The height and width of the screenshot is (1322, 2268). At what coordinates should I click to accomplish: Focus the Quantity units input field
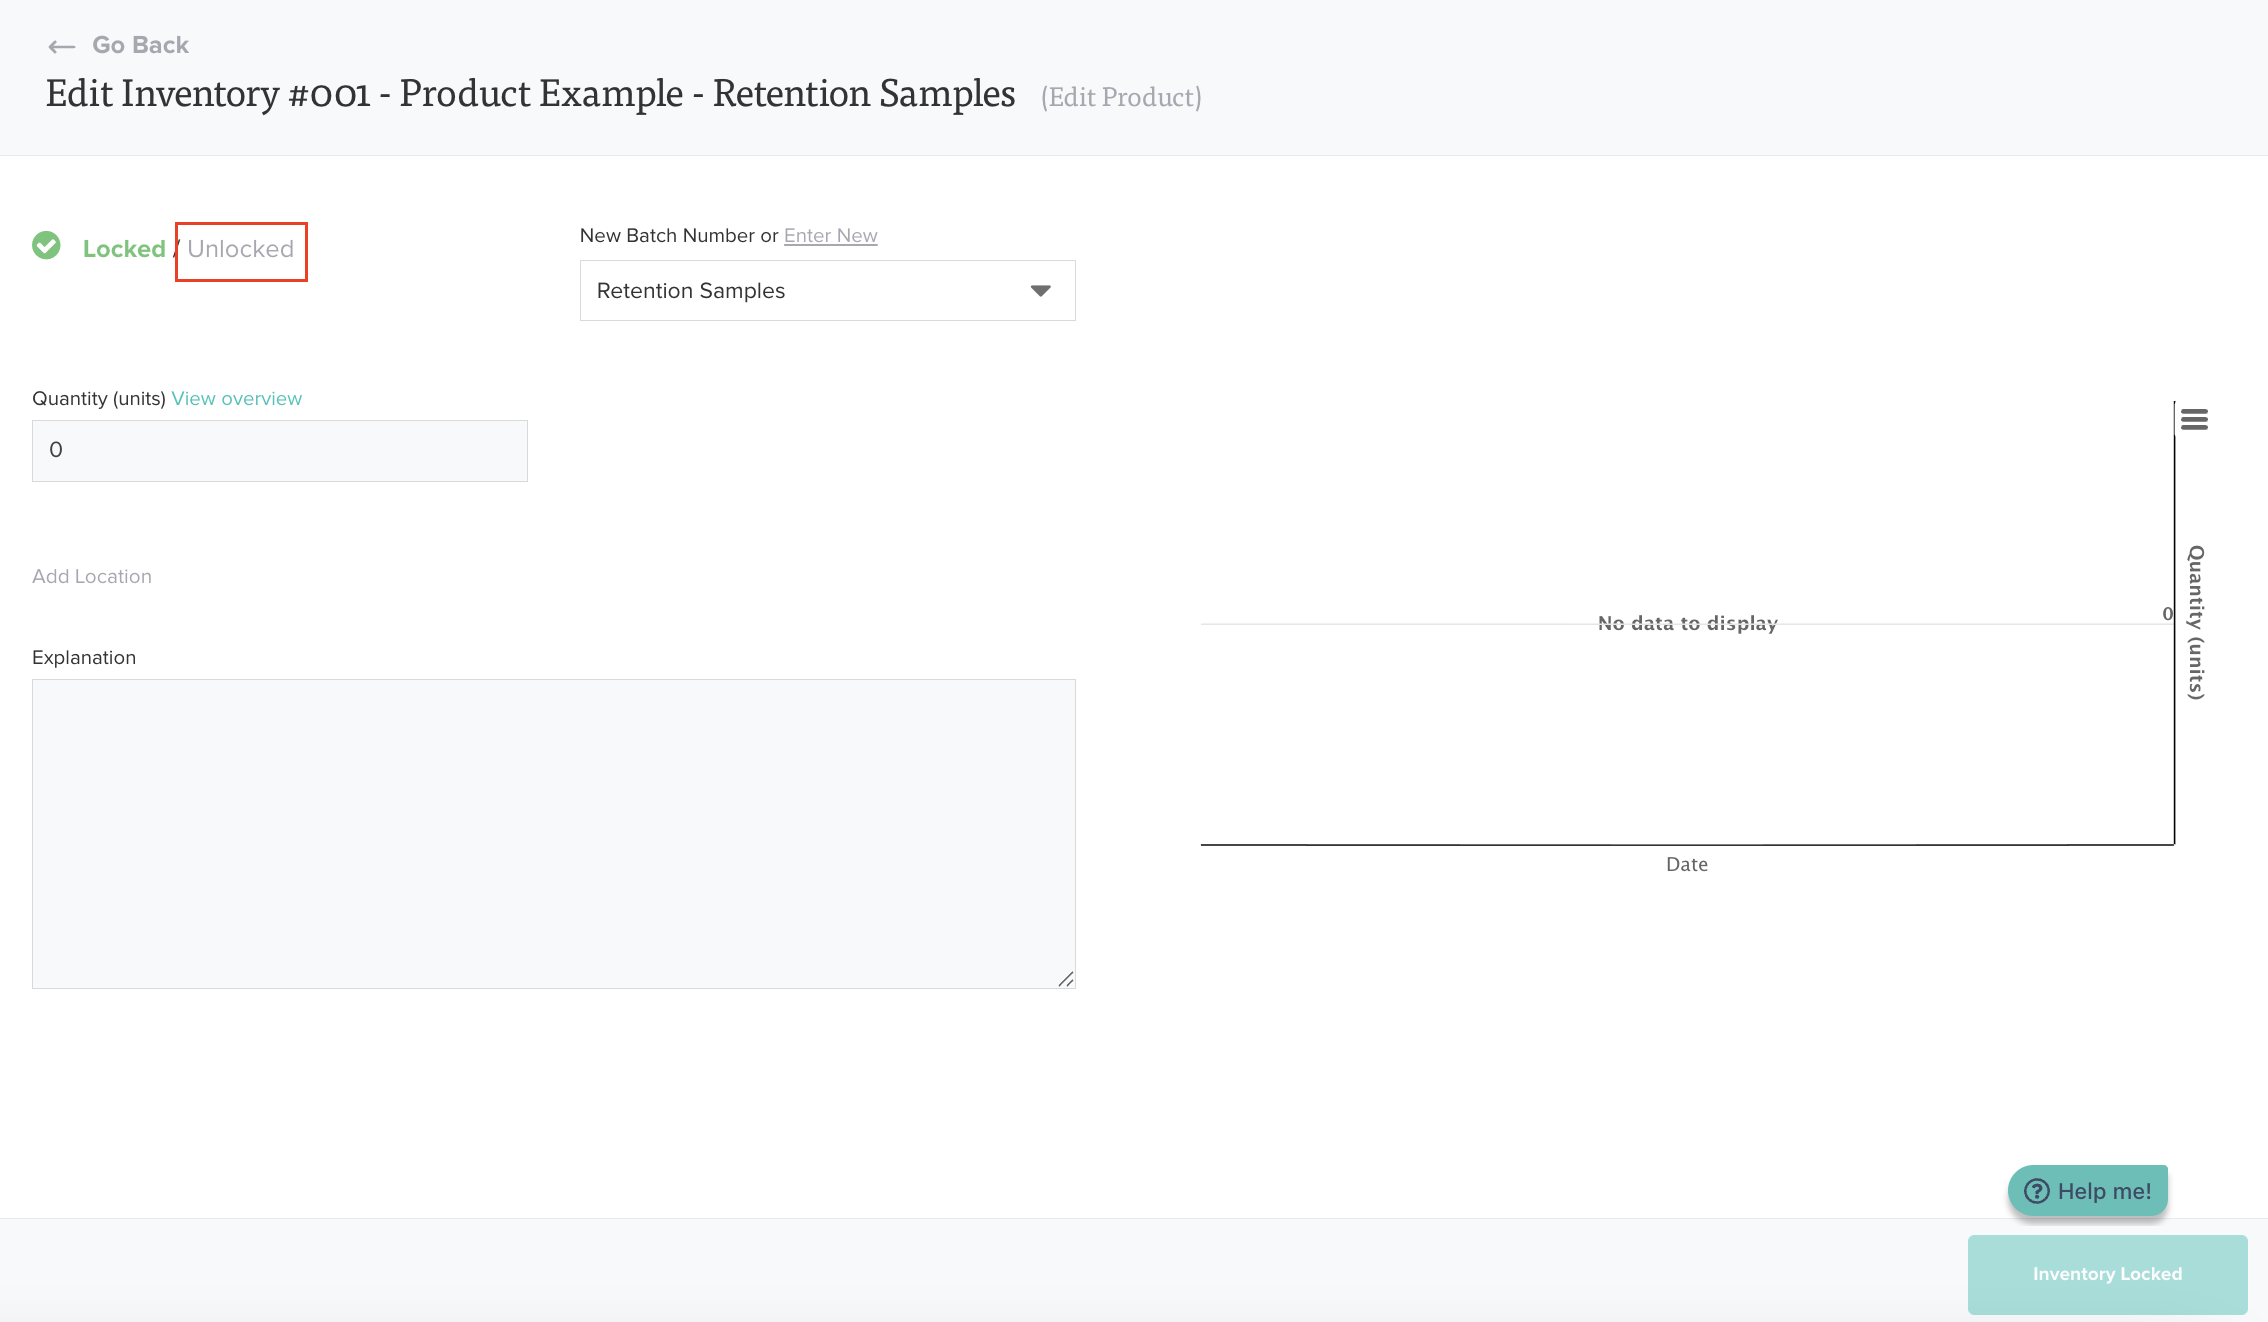[x=279, y=450]
